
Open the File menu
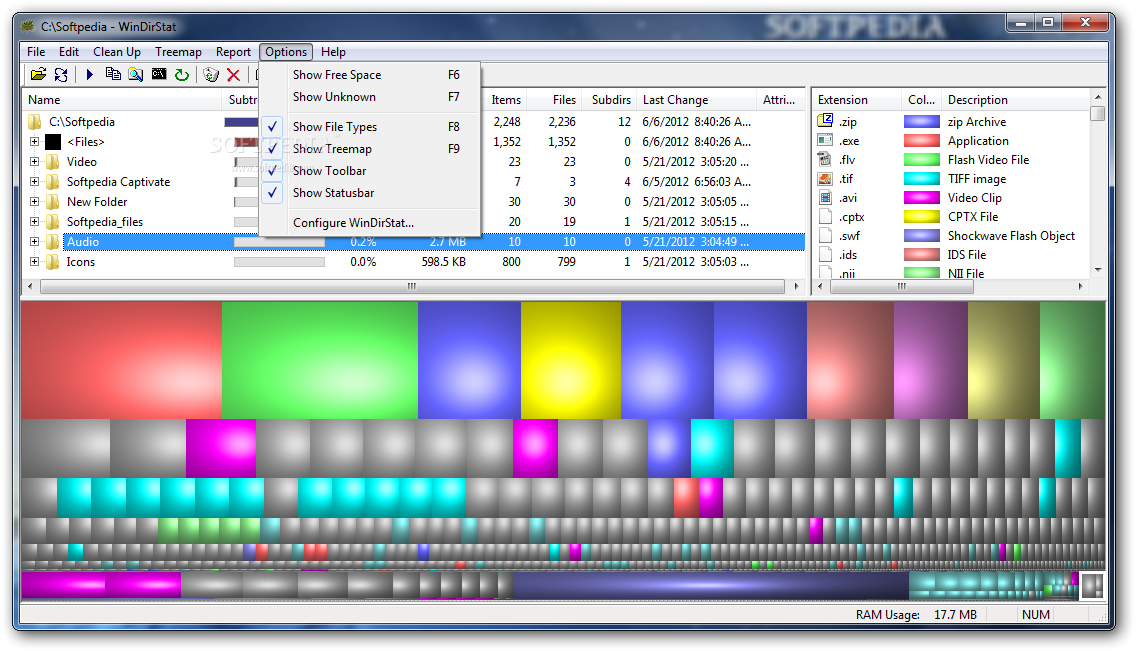coord(36,51)
